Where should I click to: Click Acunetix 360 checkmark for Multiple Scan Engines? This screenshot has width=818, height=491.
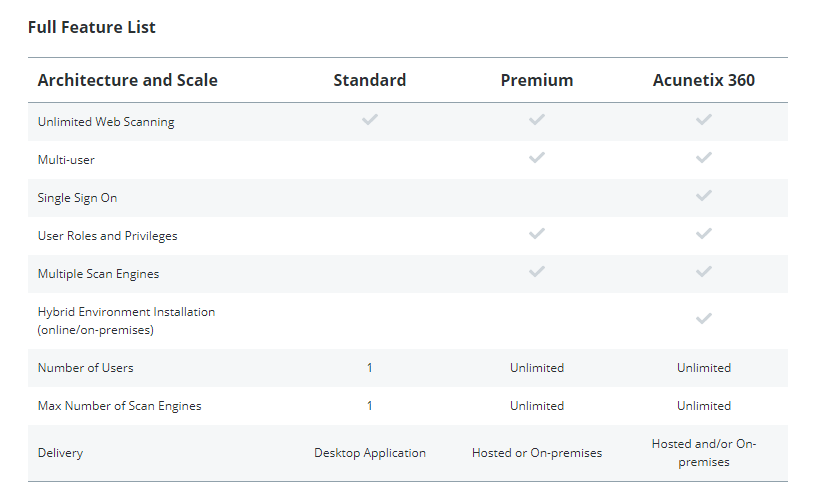(x=703, y=271)
